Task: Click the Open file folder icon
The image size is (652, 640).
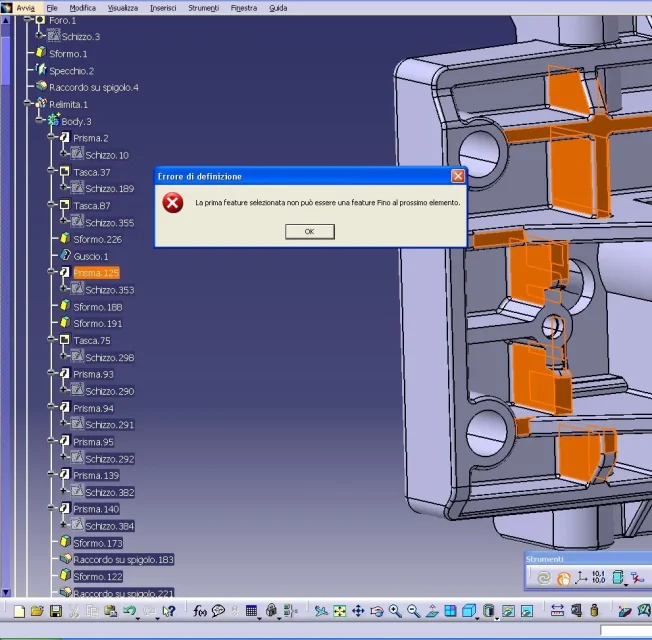Action: tap(37, 611)
